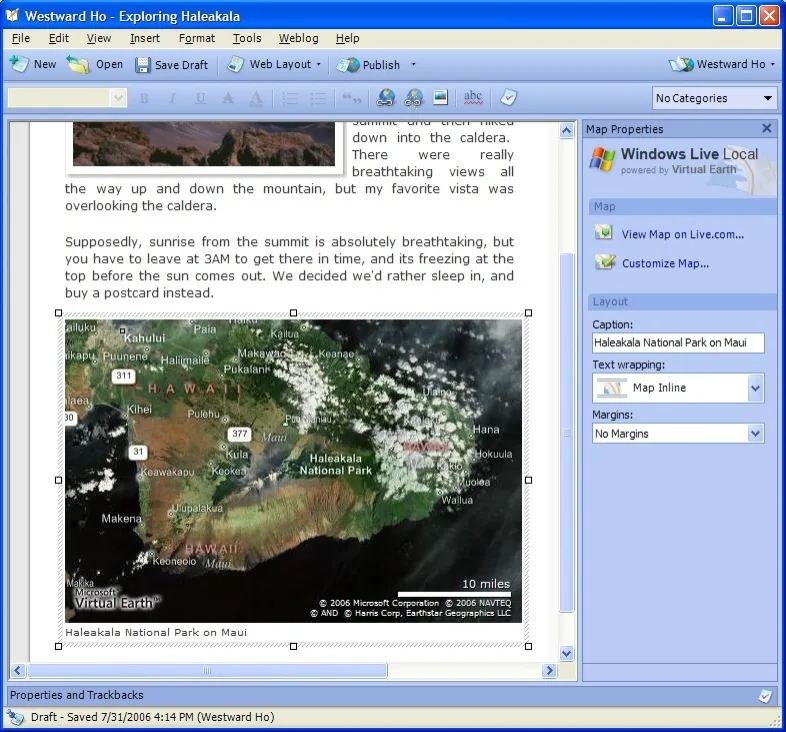Open the Text wrapping Map Inline dropdown
786x732 pixels.
[678, 388]
